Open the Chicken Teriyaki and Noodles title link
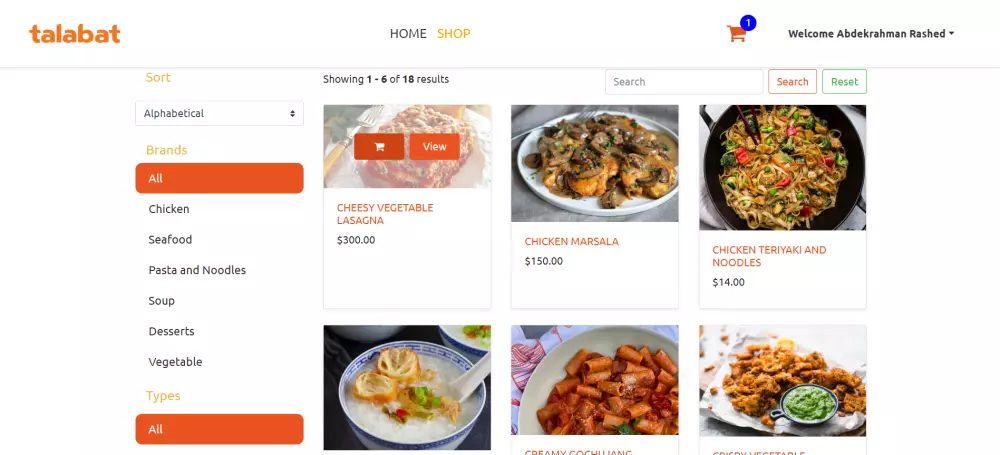Viewport: 1000px width, 455px height. coord(769,256)
